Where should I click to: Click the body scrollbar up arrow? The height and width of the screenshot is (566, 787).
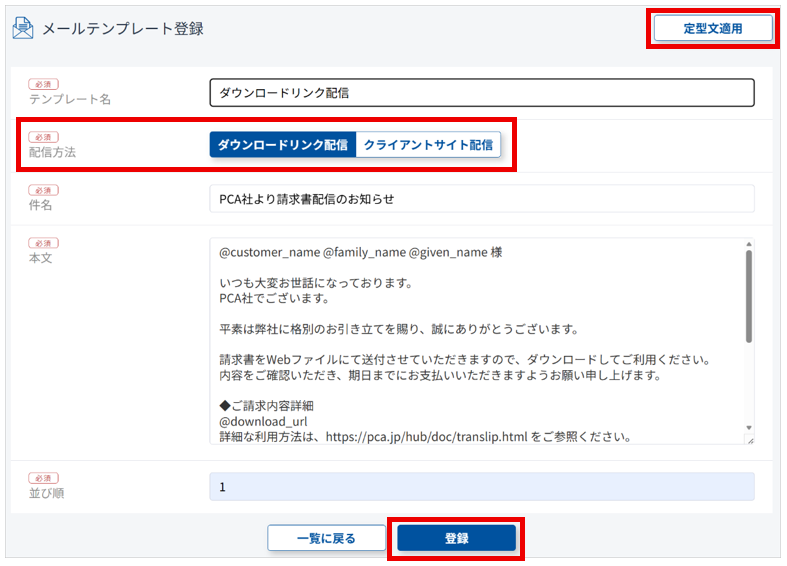tap(748, 244)
